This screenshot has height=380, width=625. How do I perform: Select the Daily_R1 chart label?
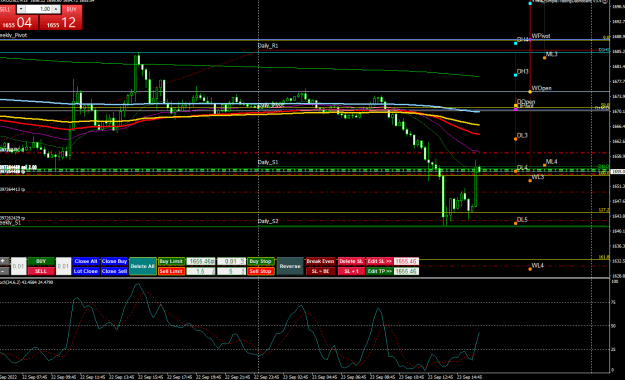tap(268, 45)
